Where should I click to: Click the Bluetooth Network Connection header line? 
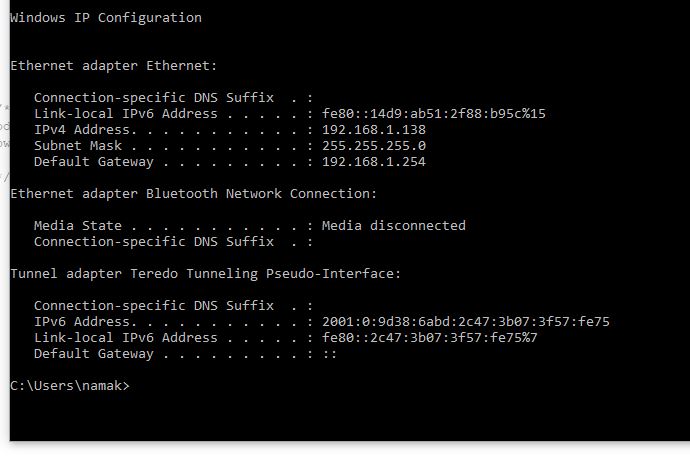194,194
